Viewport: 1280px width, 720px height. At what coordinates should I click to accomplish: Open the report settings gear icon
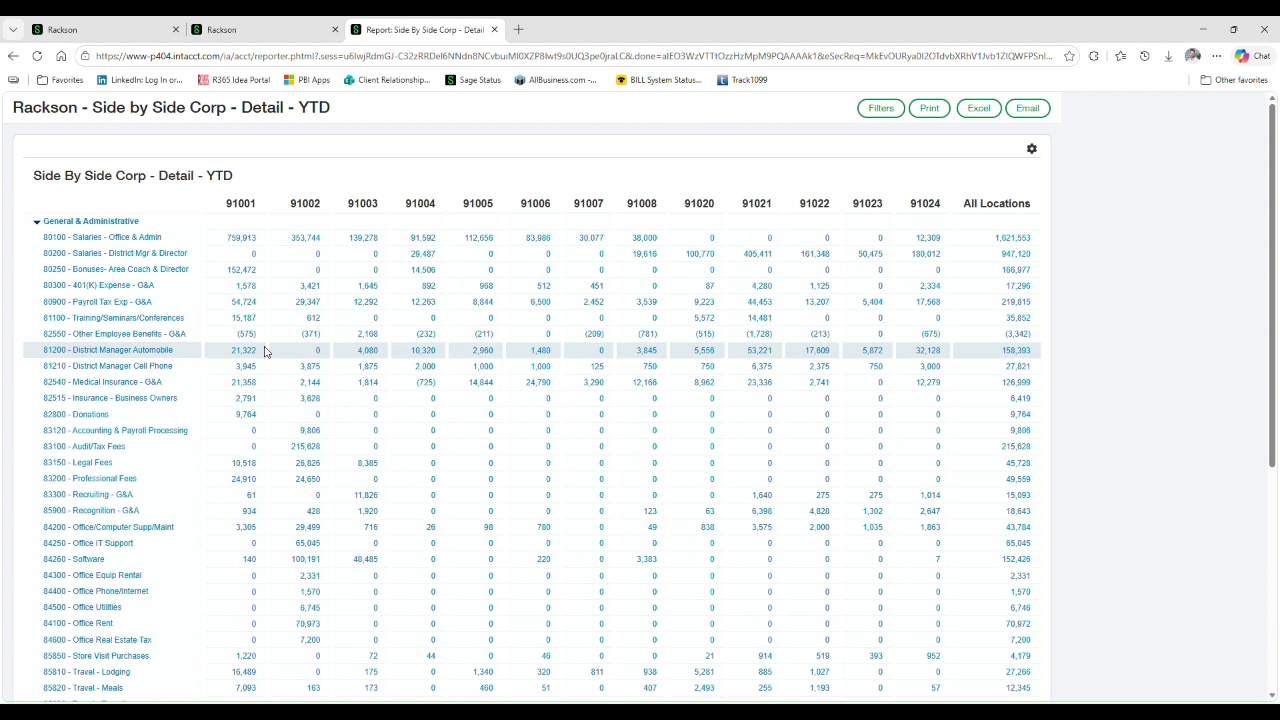tap(1031, 149)
